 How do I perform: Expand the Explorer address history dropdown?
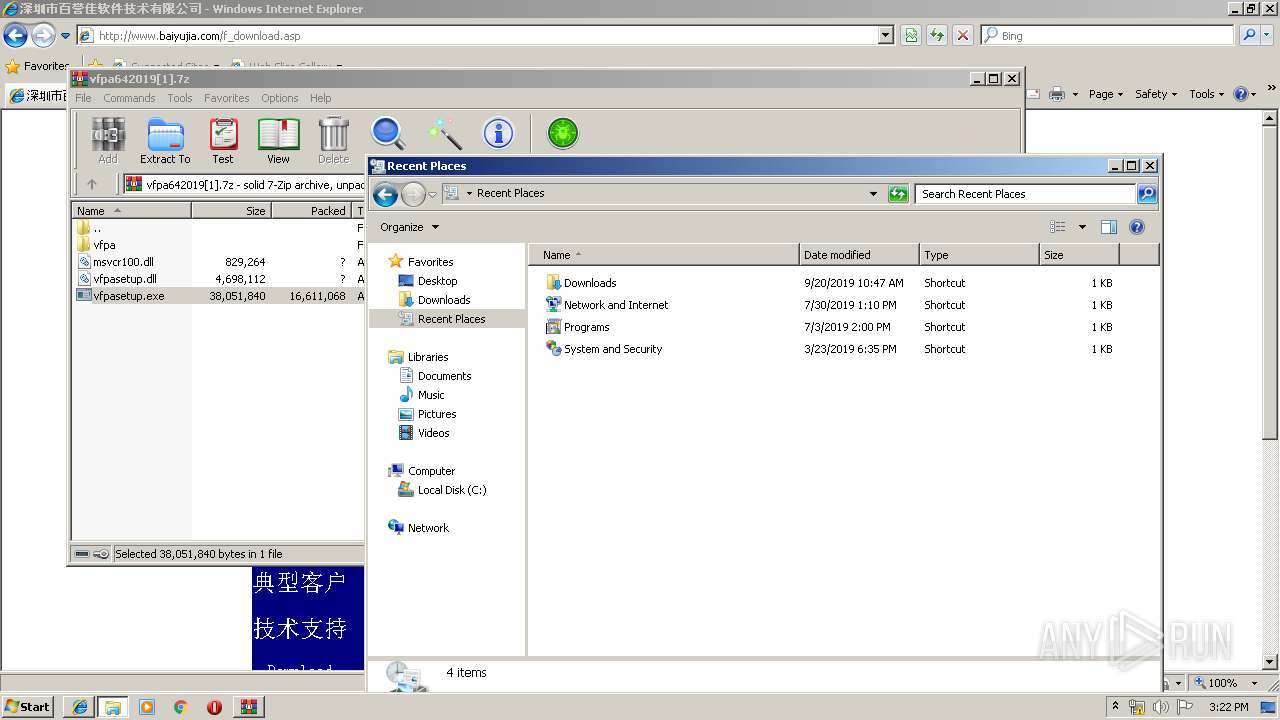[x=873, y=194]
